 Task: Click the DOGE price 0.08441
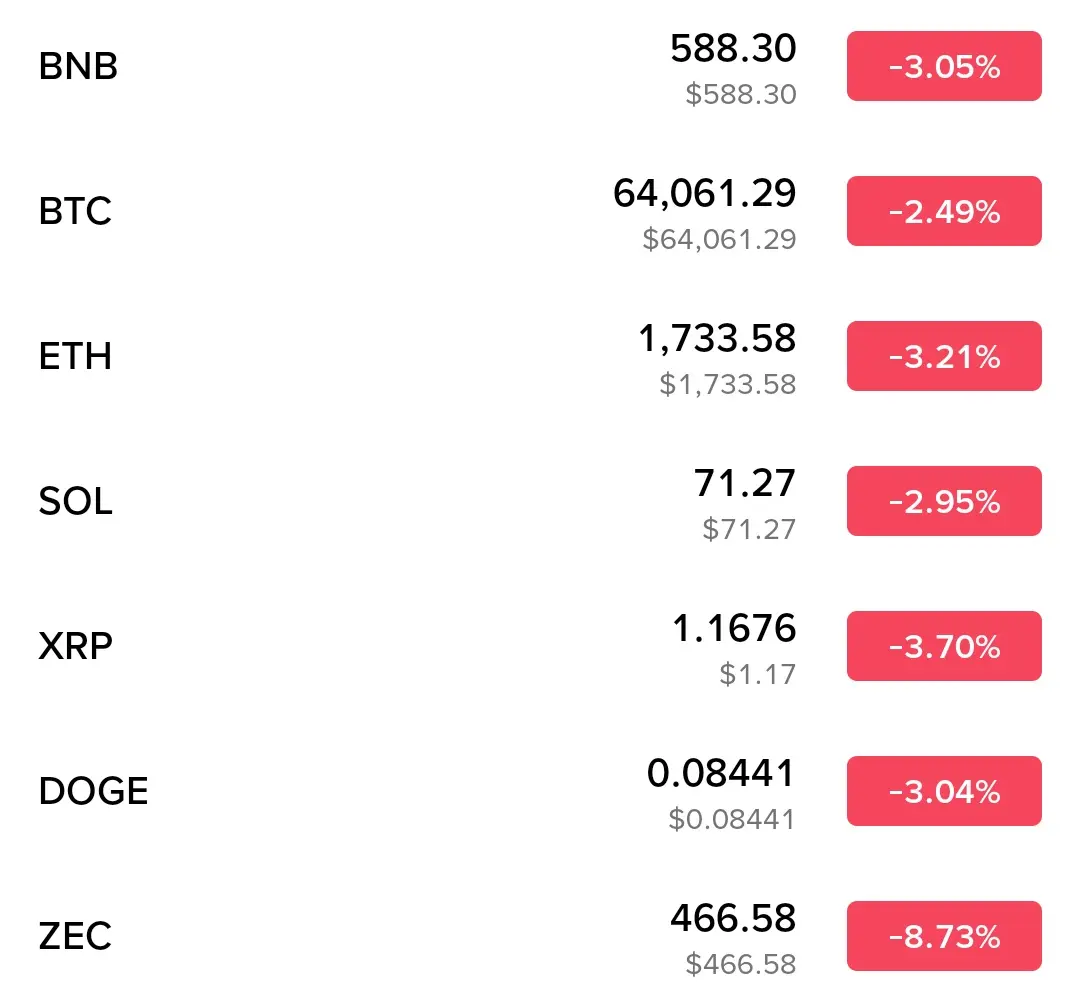pos(721,773)
